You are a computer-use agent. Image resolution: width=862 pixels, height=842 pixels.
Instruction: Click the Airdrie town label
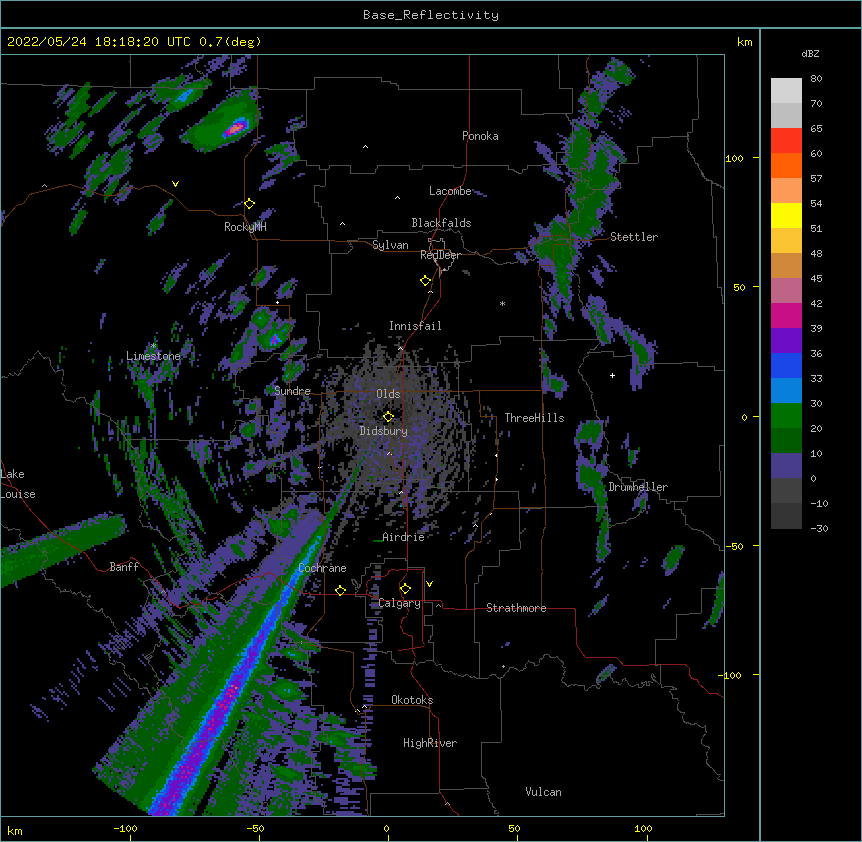click(403, 537)
